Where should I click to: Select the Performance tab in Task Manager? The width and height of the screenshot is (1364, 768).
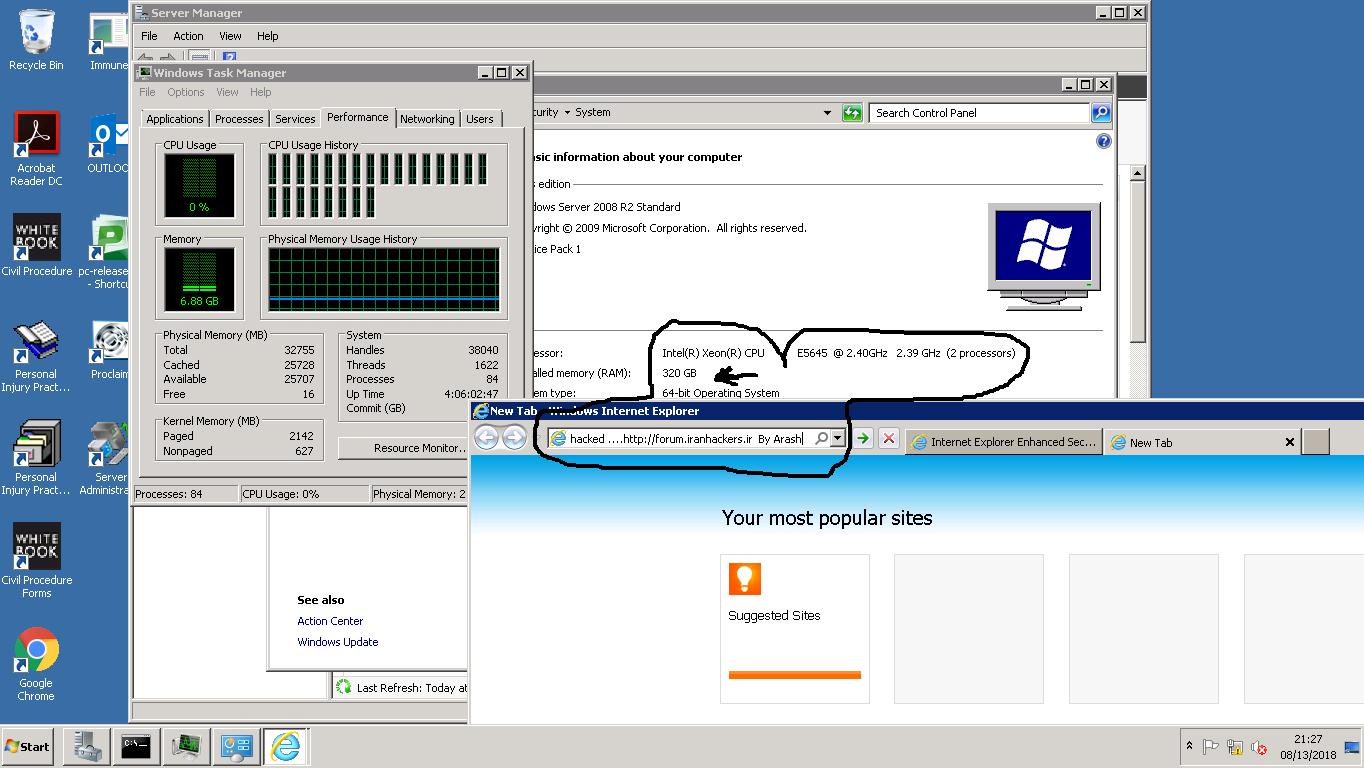(357, 117)
